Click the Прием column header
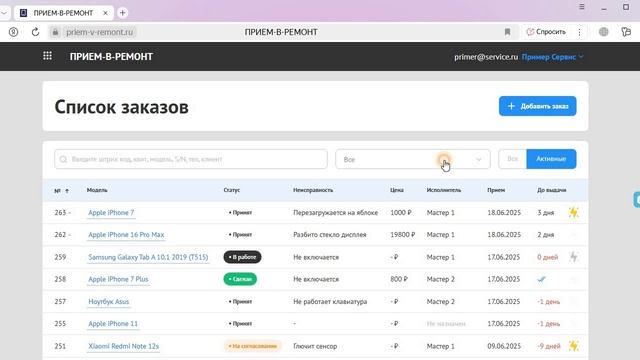This screenshot has width=640, height=360. tap(496, 190)
